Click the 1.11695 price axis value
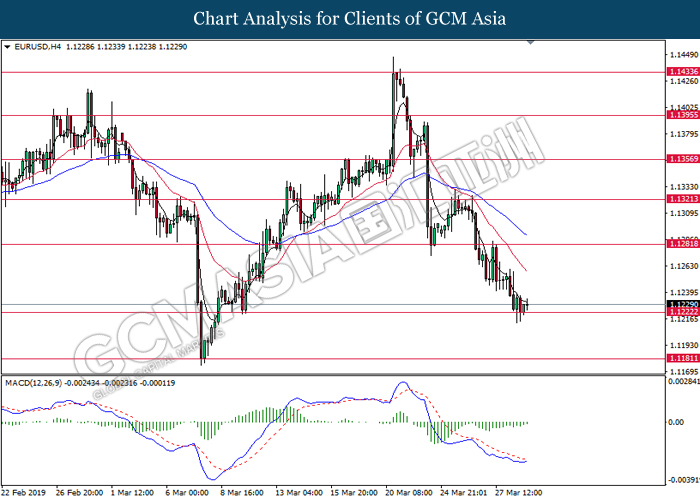Image resolution: width=700 pixels, height=500 pixels. pos(684,371)
